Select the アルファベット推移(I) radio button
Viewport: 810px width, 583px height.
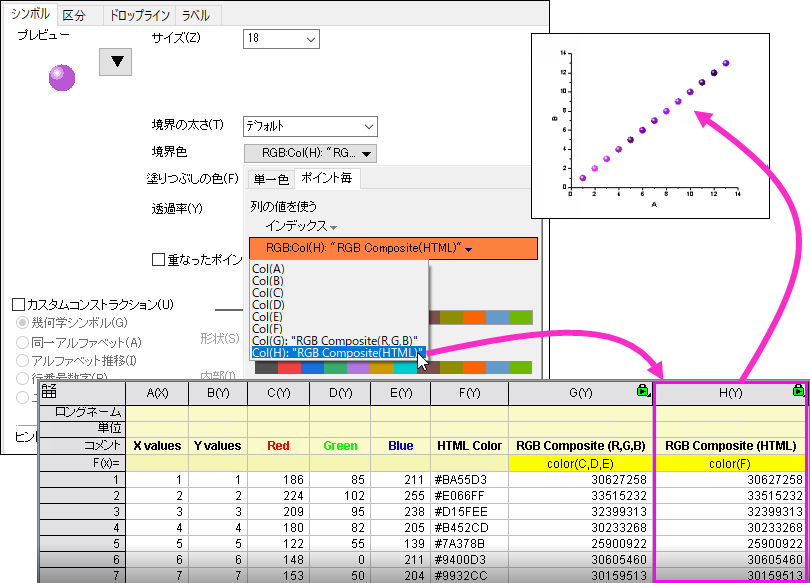click(x=22, y=360)
